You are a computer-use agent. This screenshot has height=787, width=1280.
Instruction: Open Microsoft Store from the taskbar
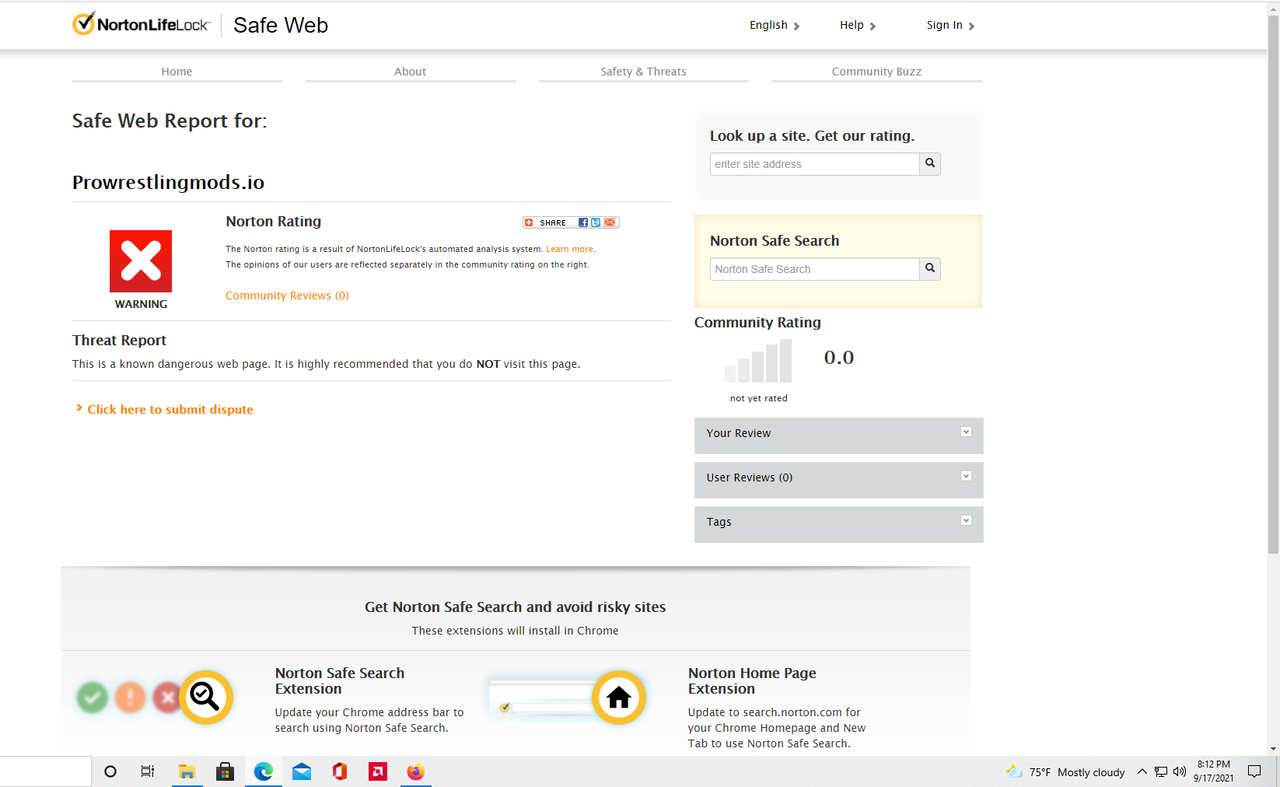tap(225, 771)
